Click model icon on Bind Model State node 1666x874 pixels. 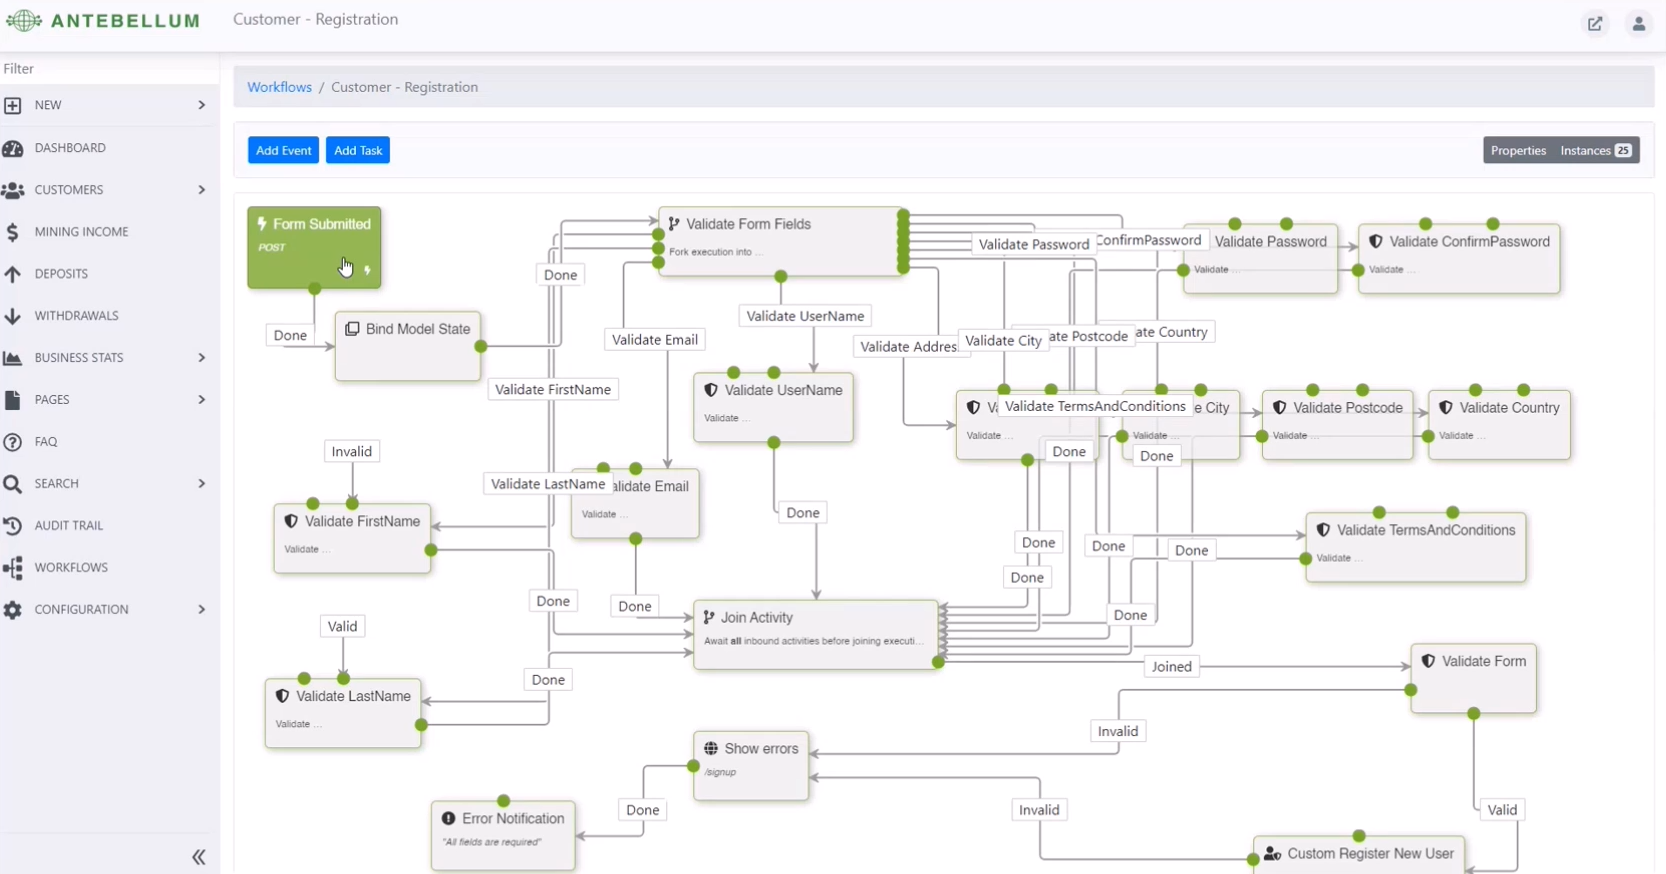click(x=352, y=328)
